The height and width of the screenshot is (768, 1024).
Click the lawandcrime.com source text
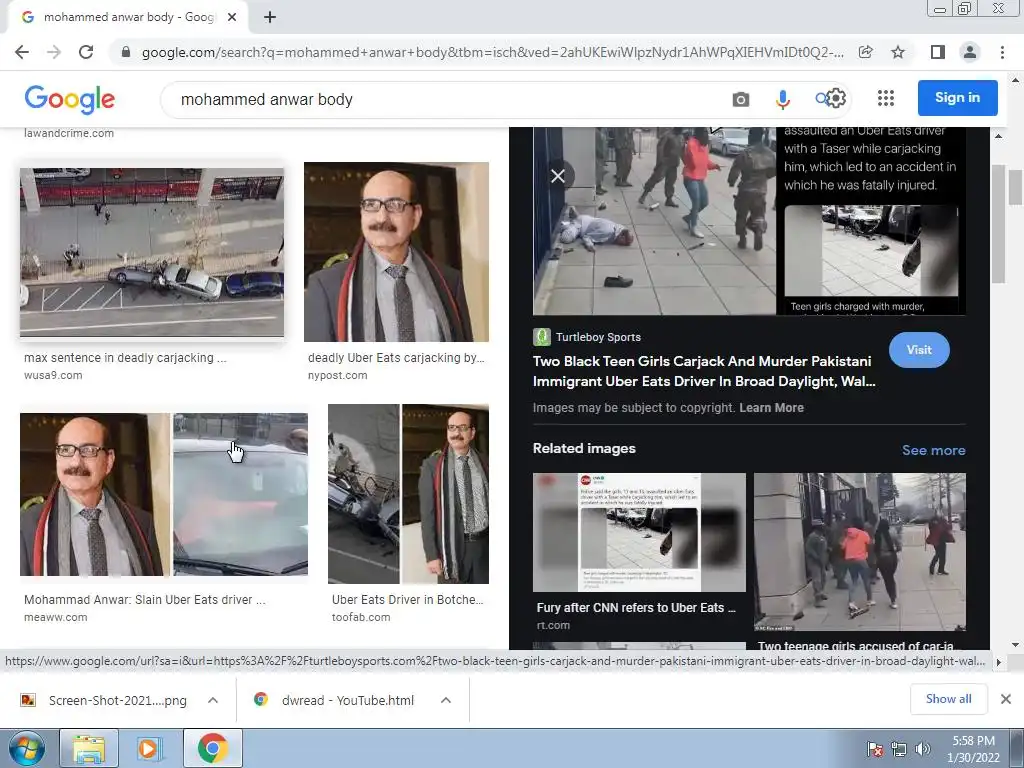(69, 133)
